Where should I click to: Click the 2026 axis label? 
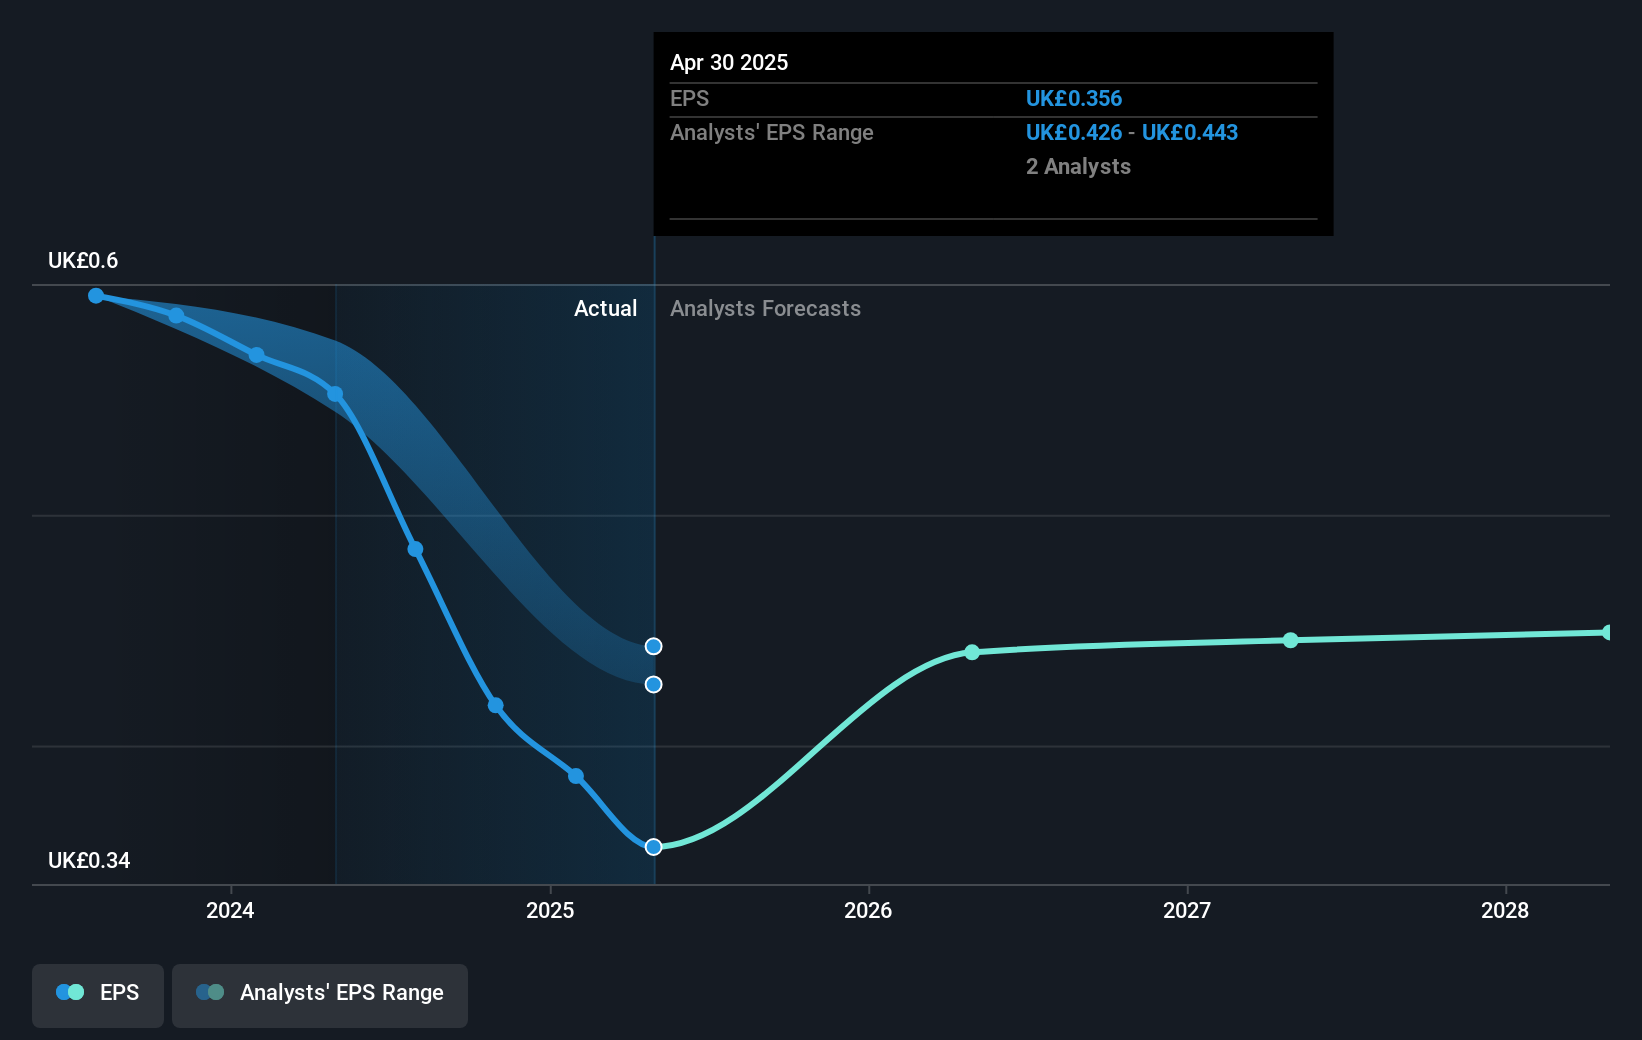868,911
